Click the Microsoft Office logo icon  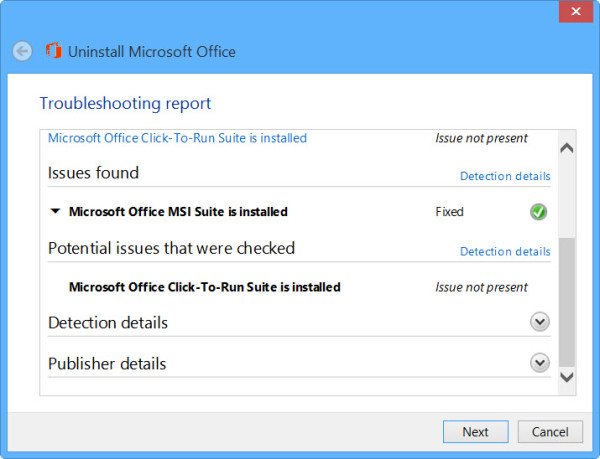point(53,51)
